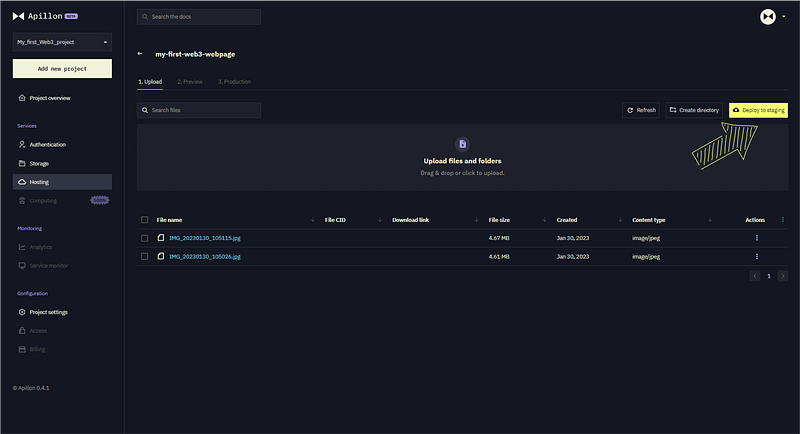Switch to the 1. Upload tab
Screen dimensions: 800x434
click(150, 82)
